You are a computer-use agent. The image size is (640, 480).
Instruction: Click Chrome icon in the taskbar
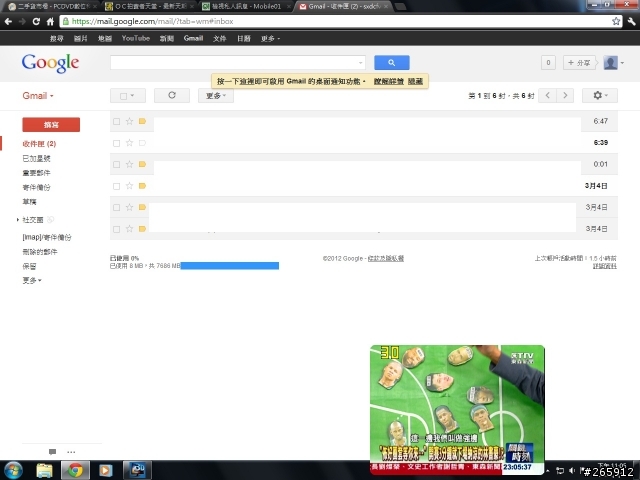(x=75, y=470)
